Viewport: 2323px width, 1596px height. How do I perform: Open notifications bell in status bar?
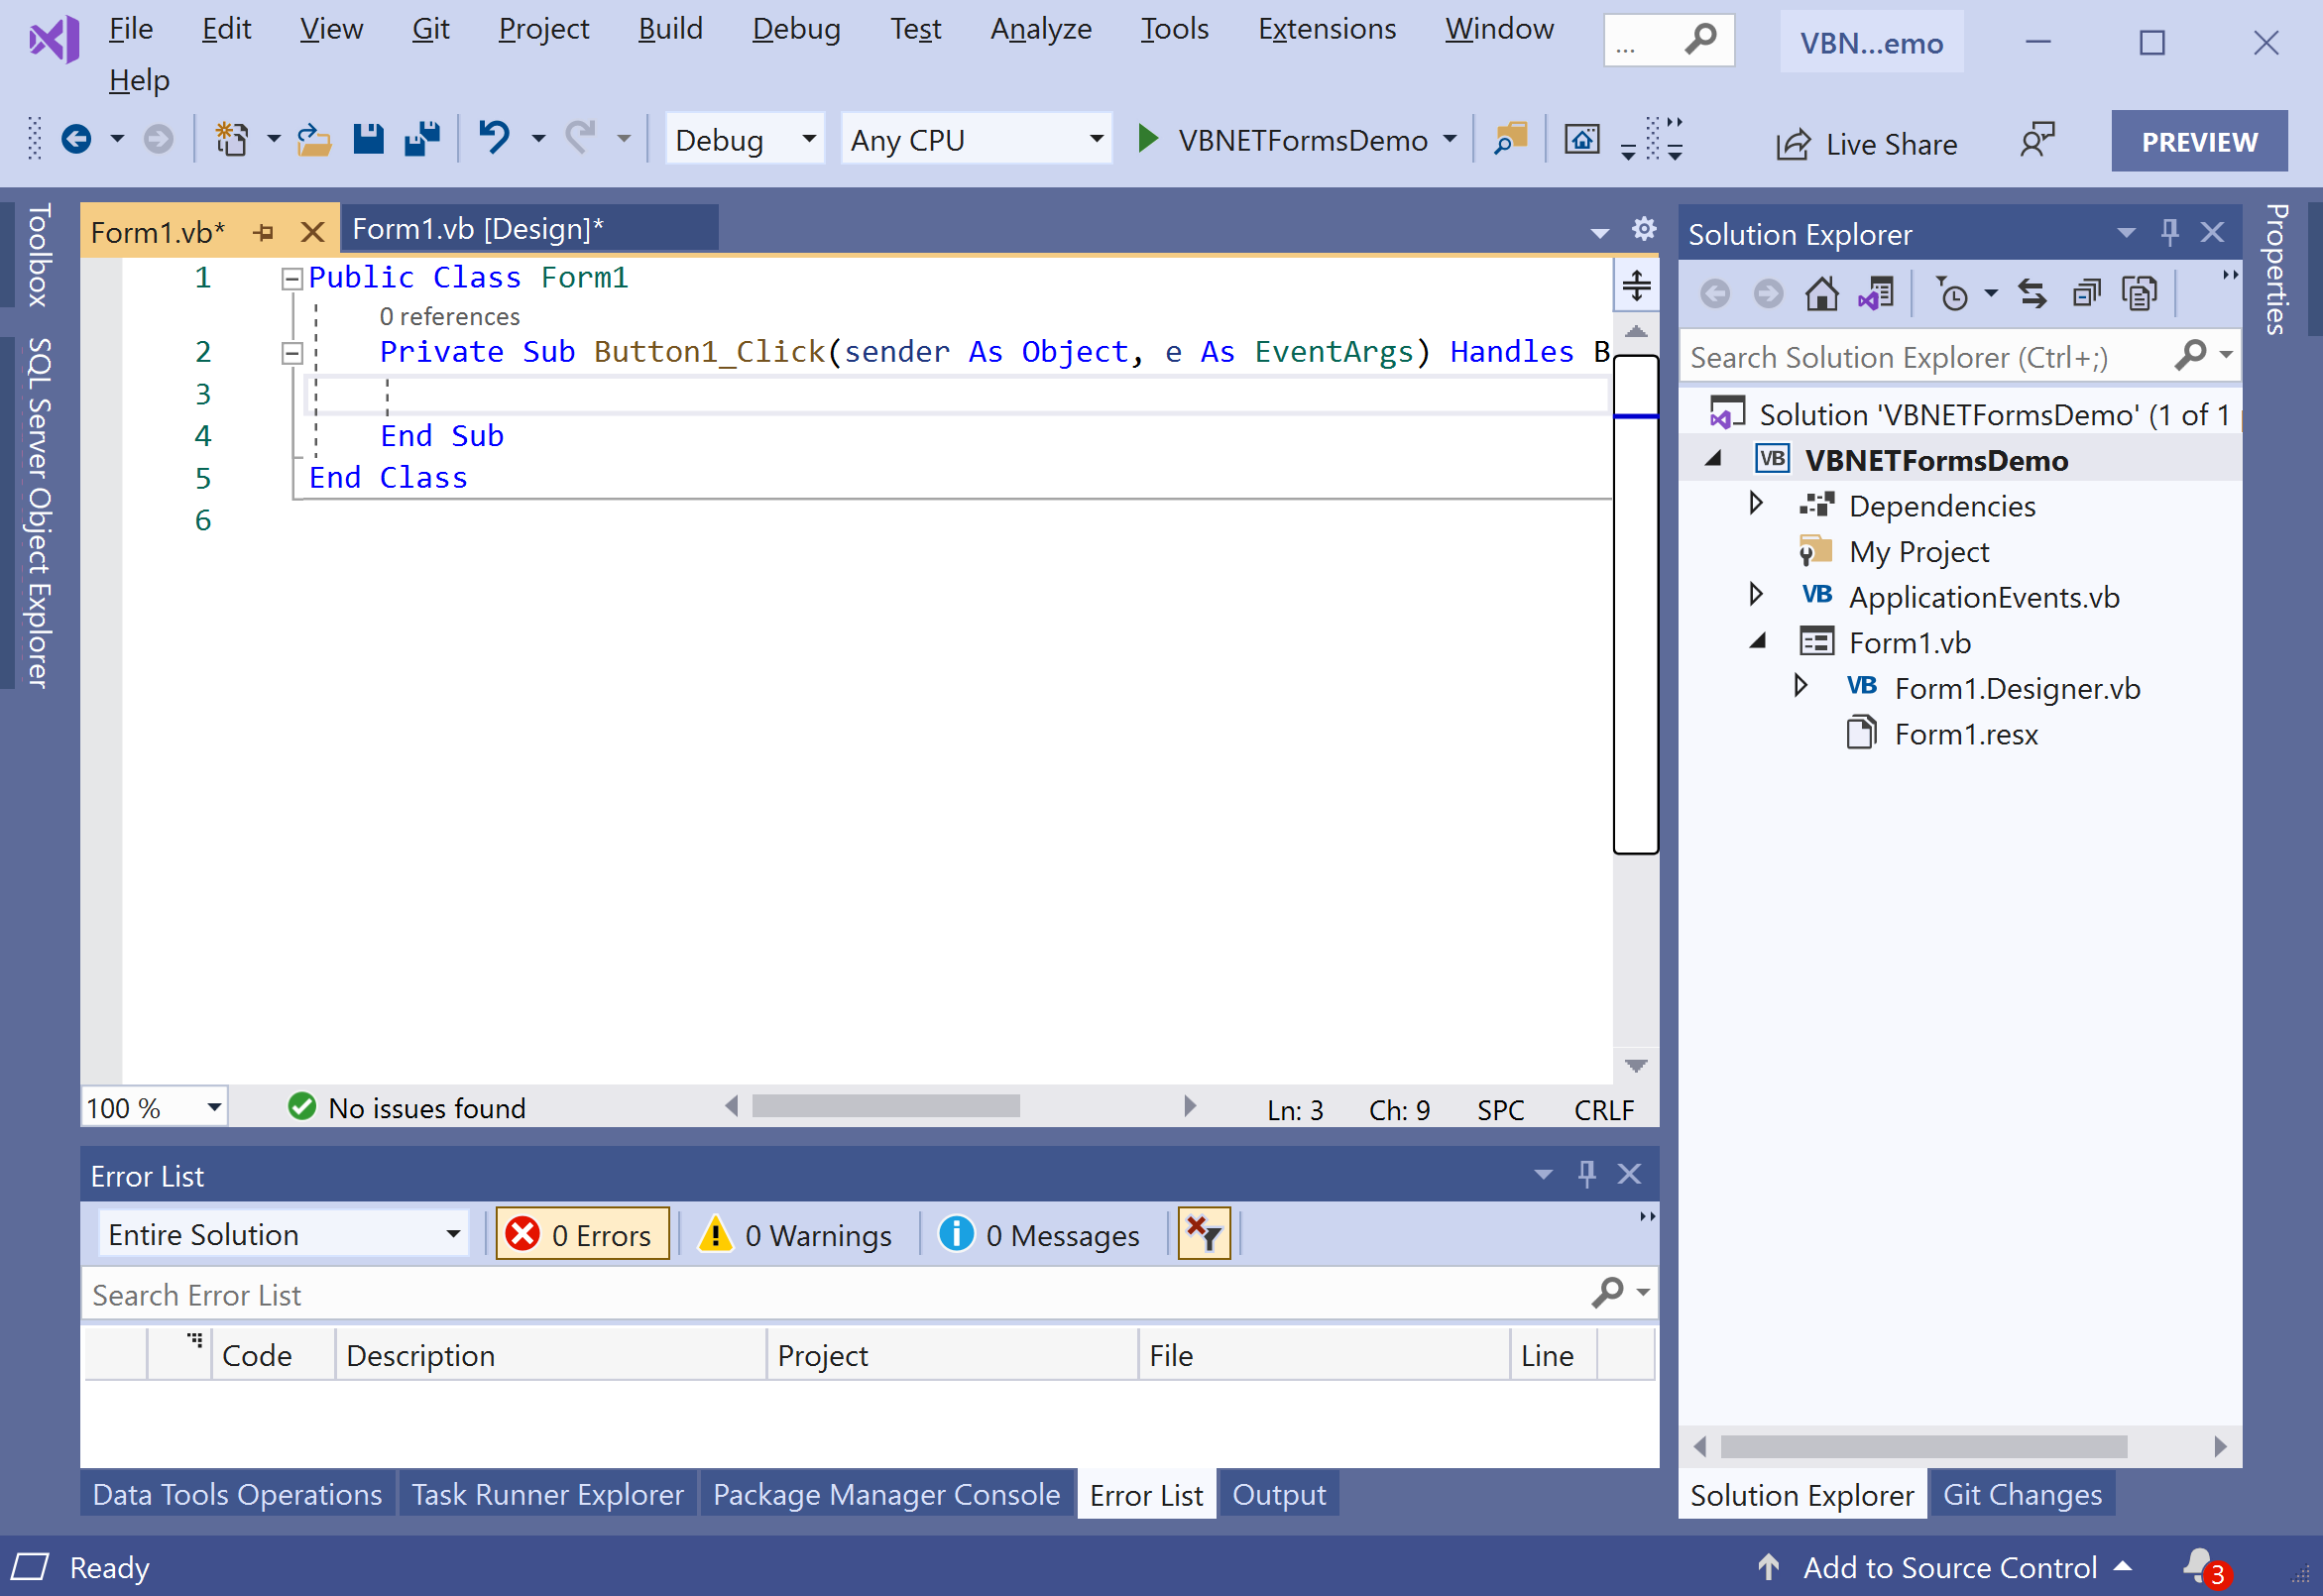click(2199, 1565)
